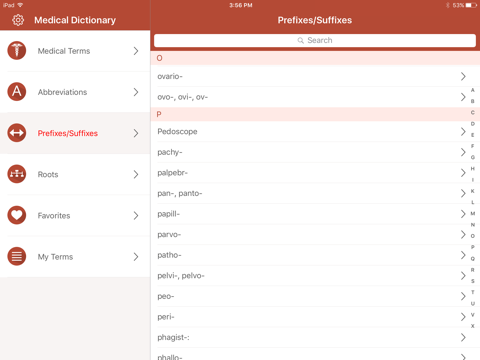Jump to letter V in index

pyautogui.click(x=473, y=315)
